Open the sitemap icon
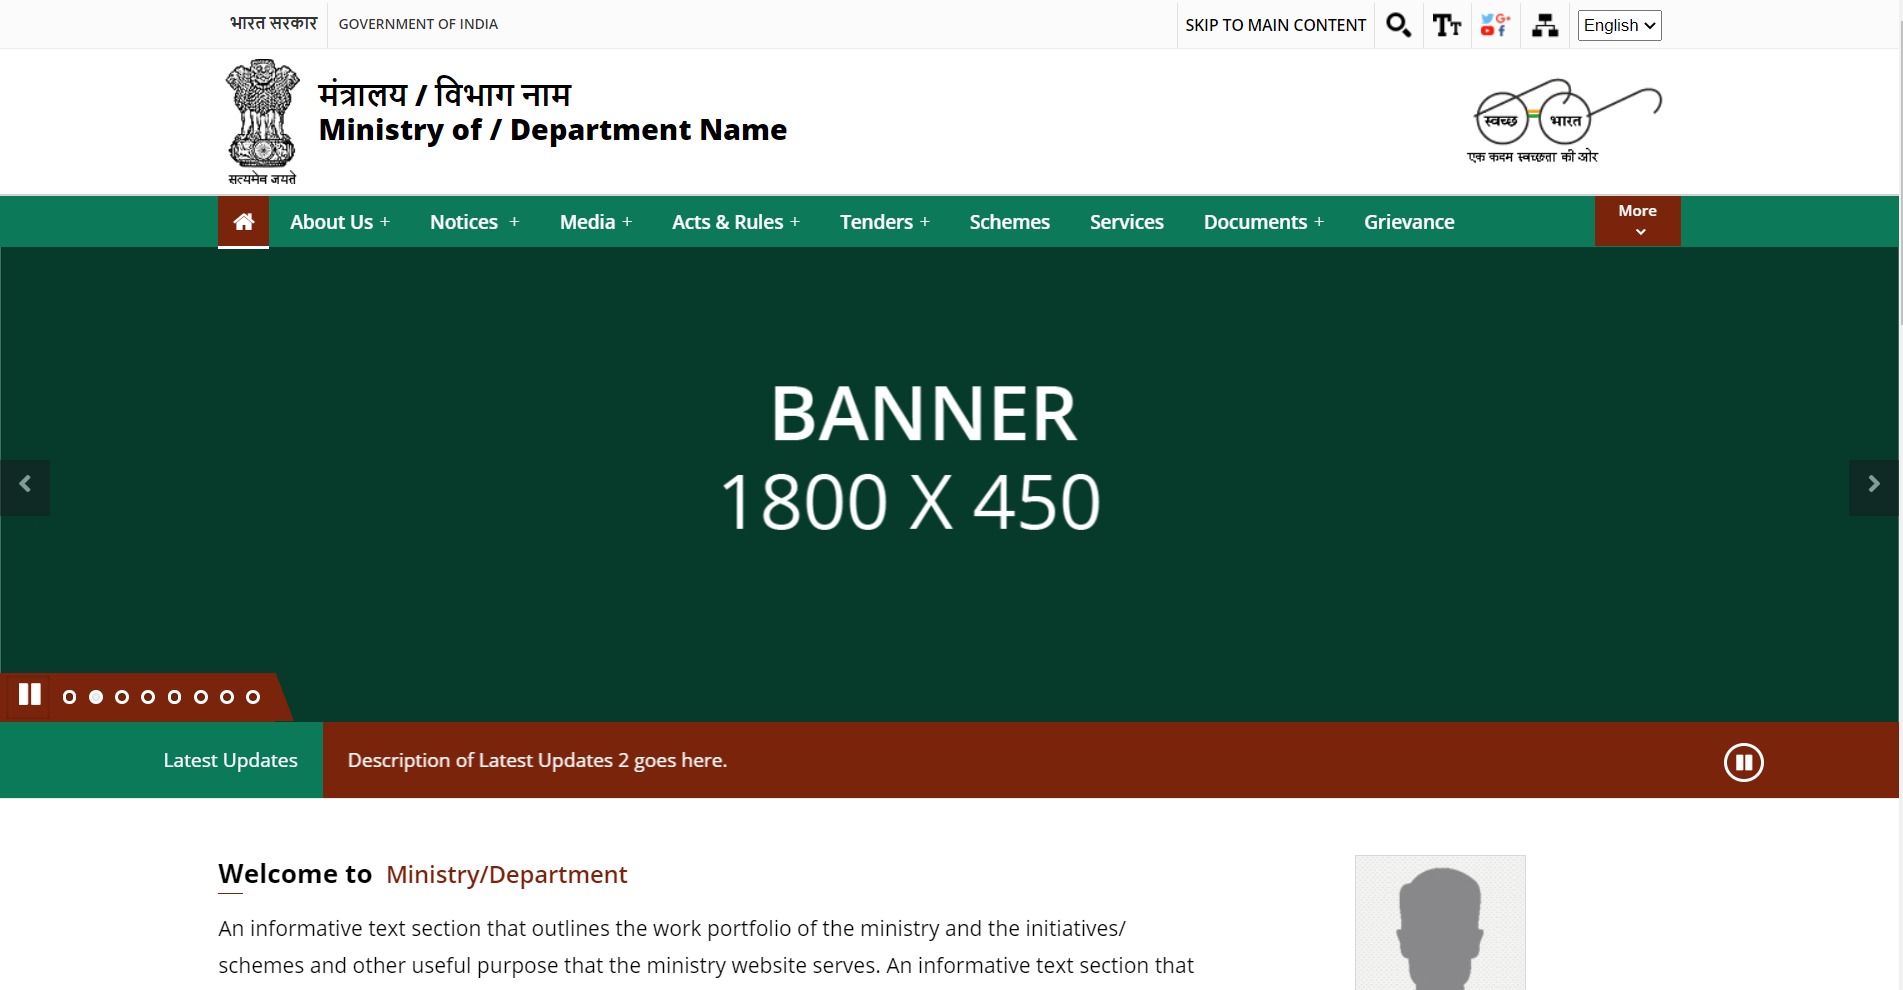Viewport: 1903px width, 990px height. point(1545,25)
